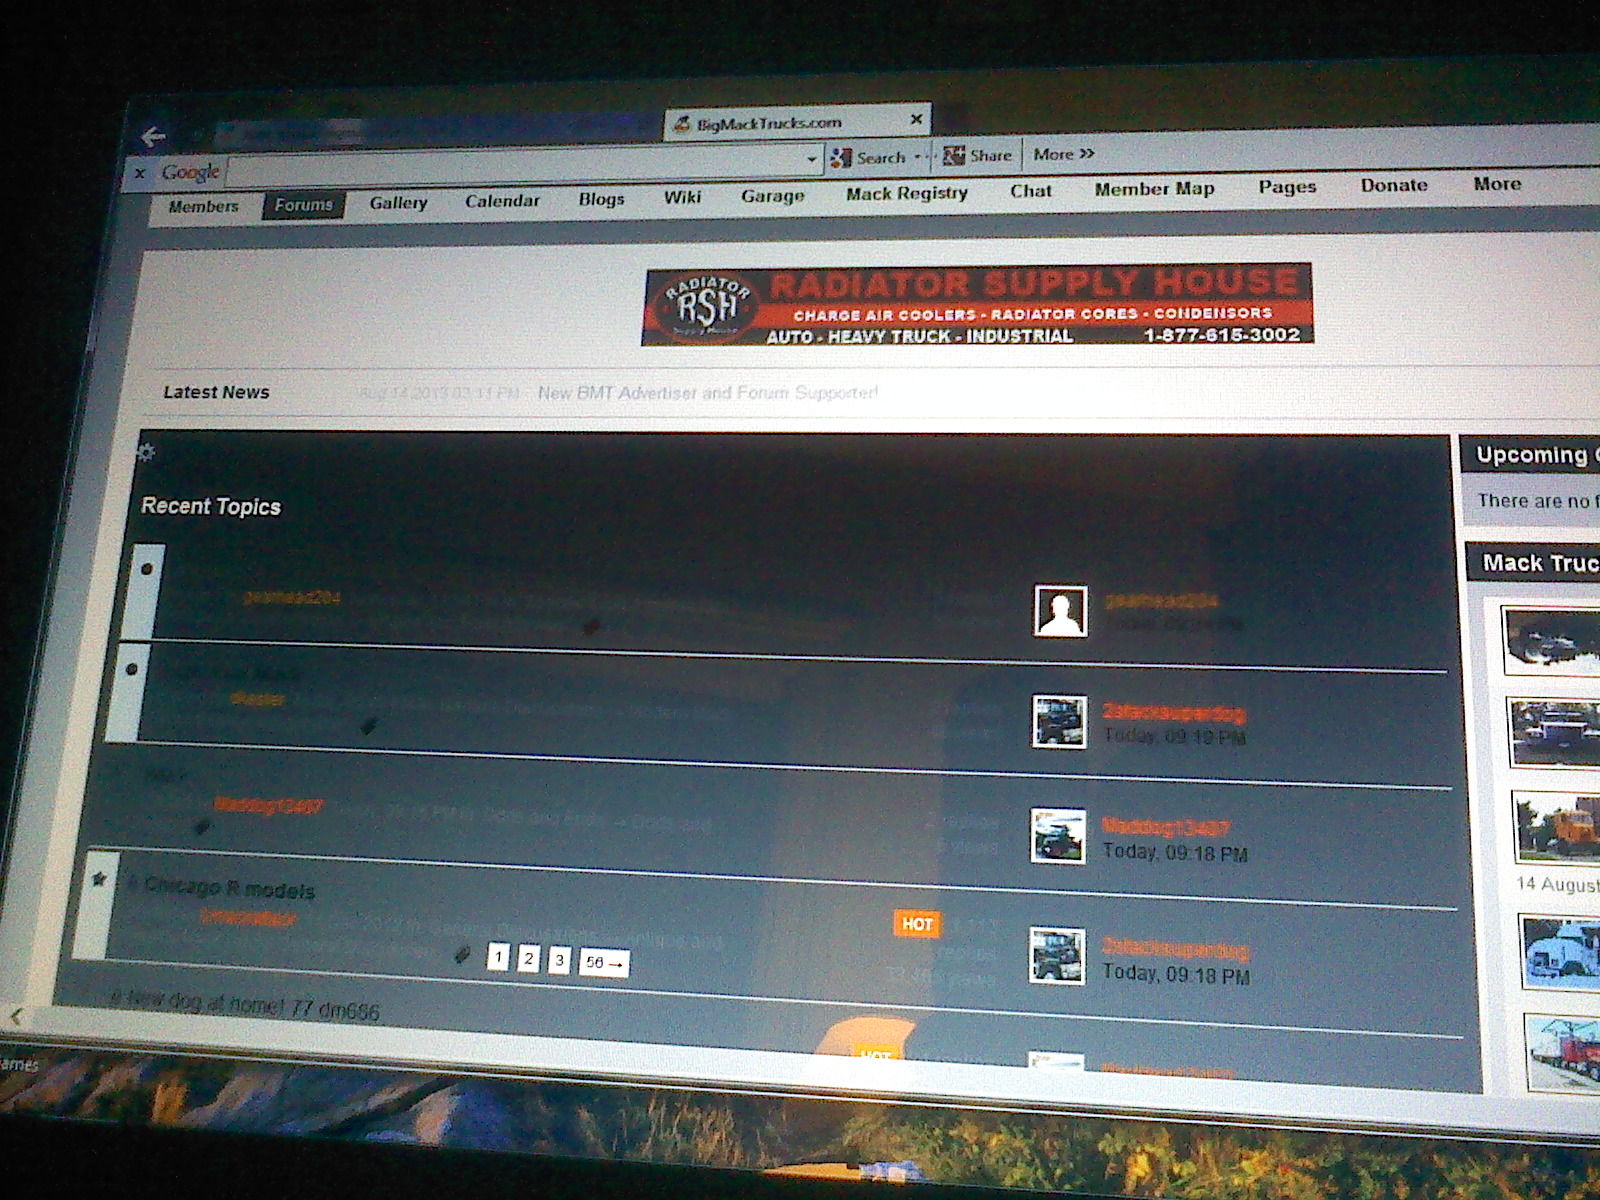The image size is (1600, 1200).
Task: Open the Chat navigation item
Action: point(1030,191)
